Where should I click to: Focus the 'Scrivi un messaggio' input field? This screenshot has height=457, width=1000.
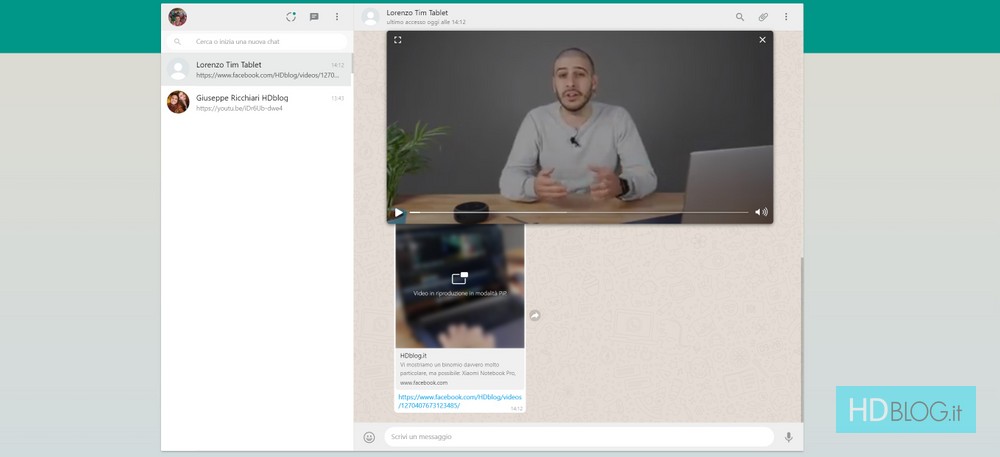578,437
